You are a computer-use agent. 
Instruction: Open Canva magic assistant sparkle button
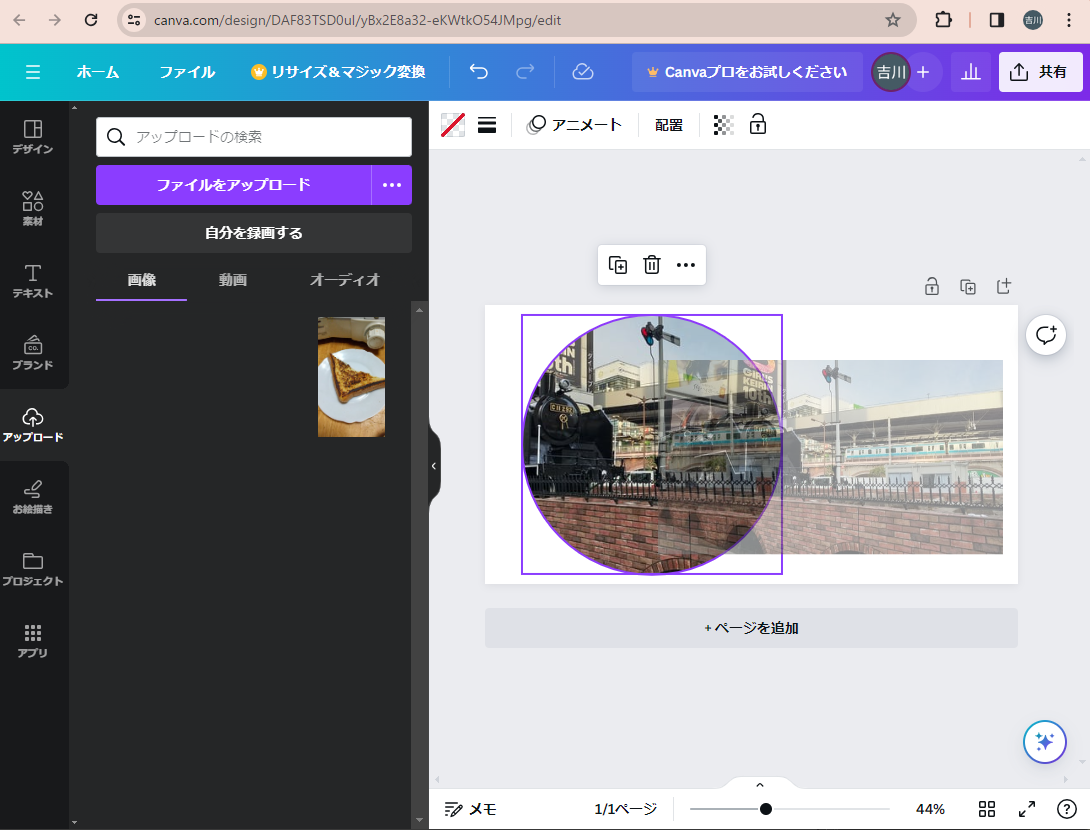(x=1045, y=741)
